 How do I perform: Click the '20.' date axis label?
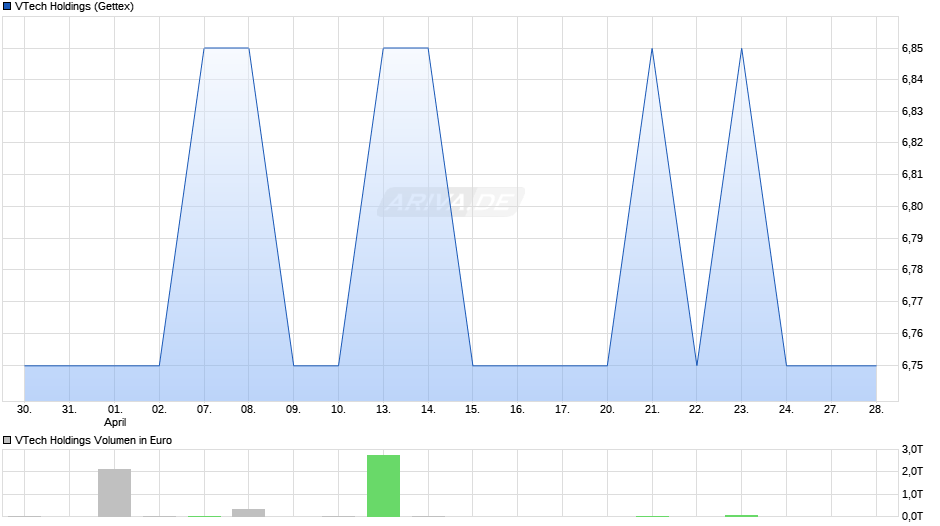(x=607, y=410)
